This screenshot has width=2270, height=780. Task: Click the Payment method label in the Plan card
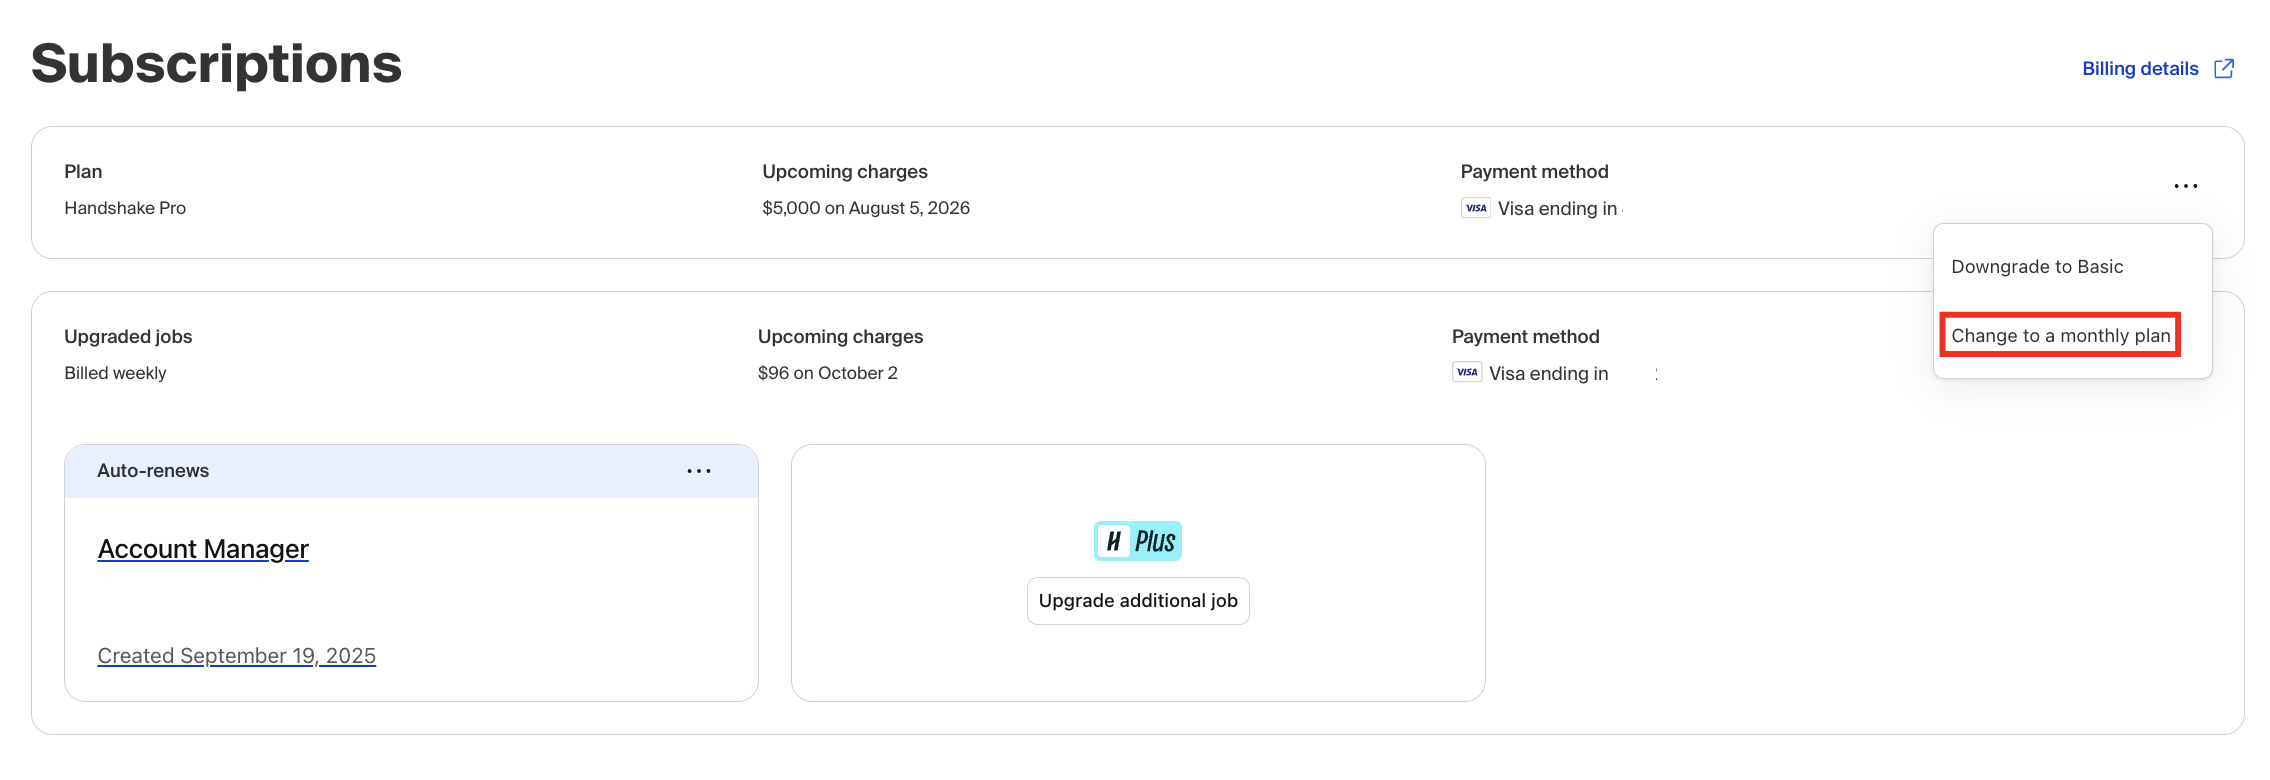[1535, 172]
